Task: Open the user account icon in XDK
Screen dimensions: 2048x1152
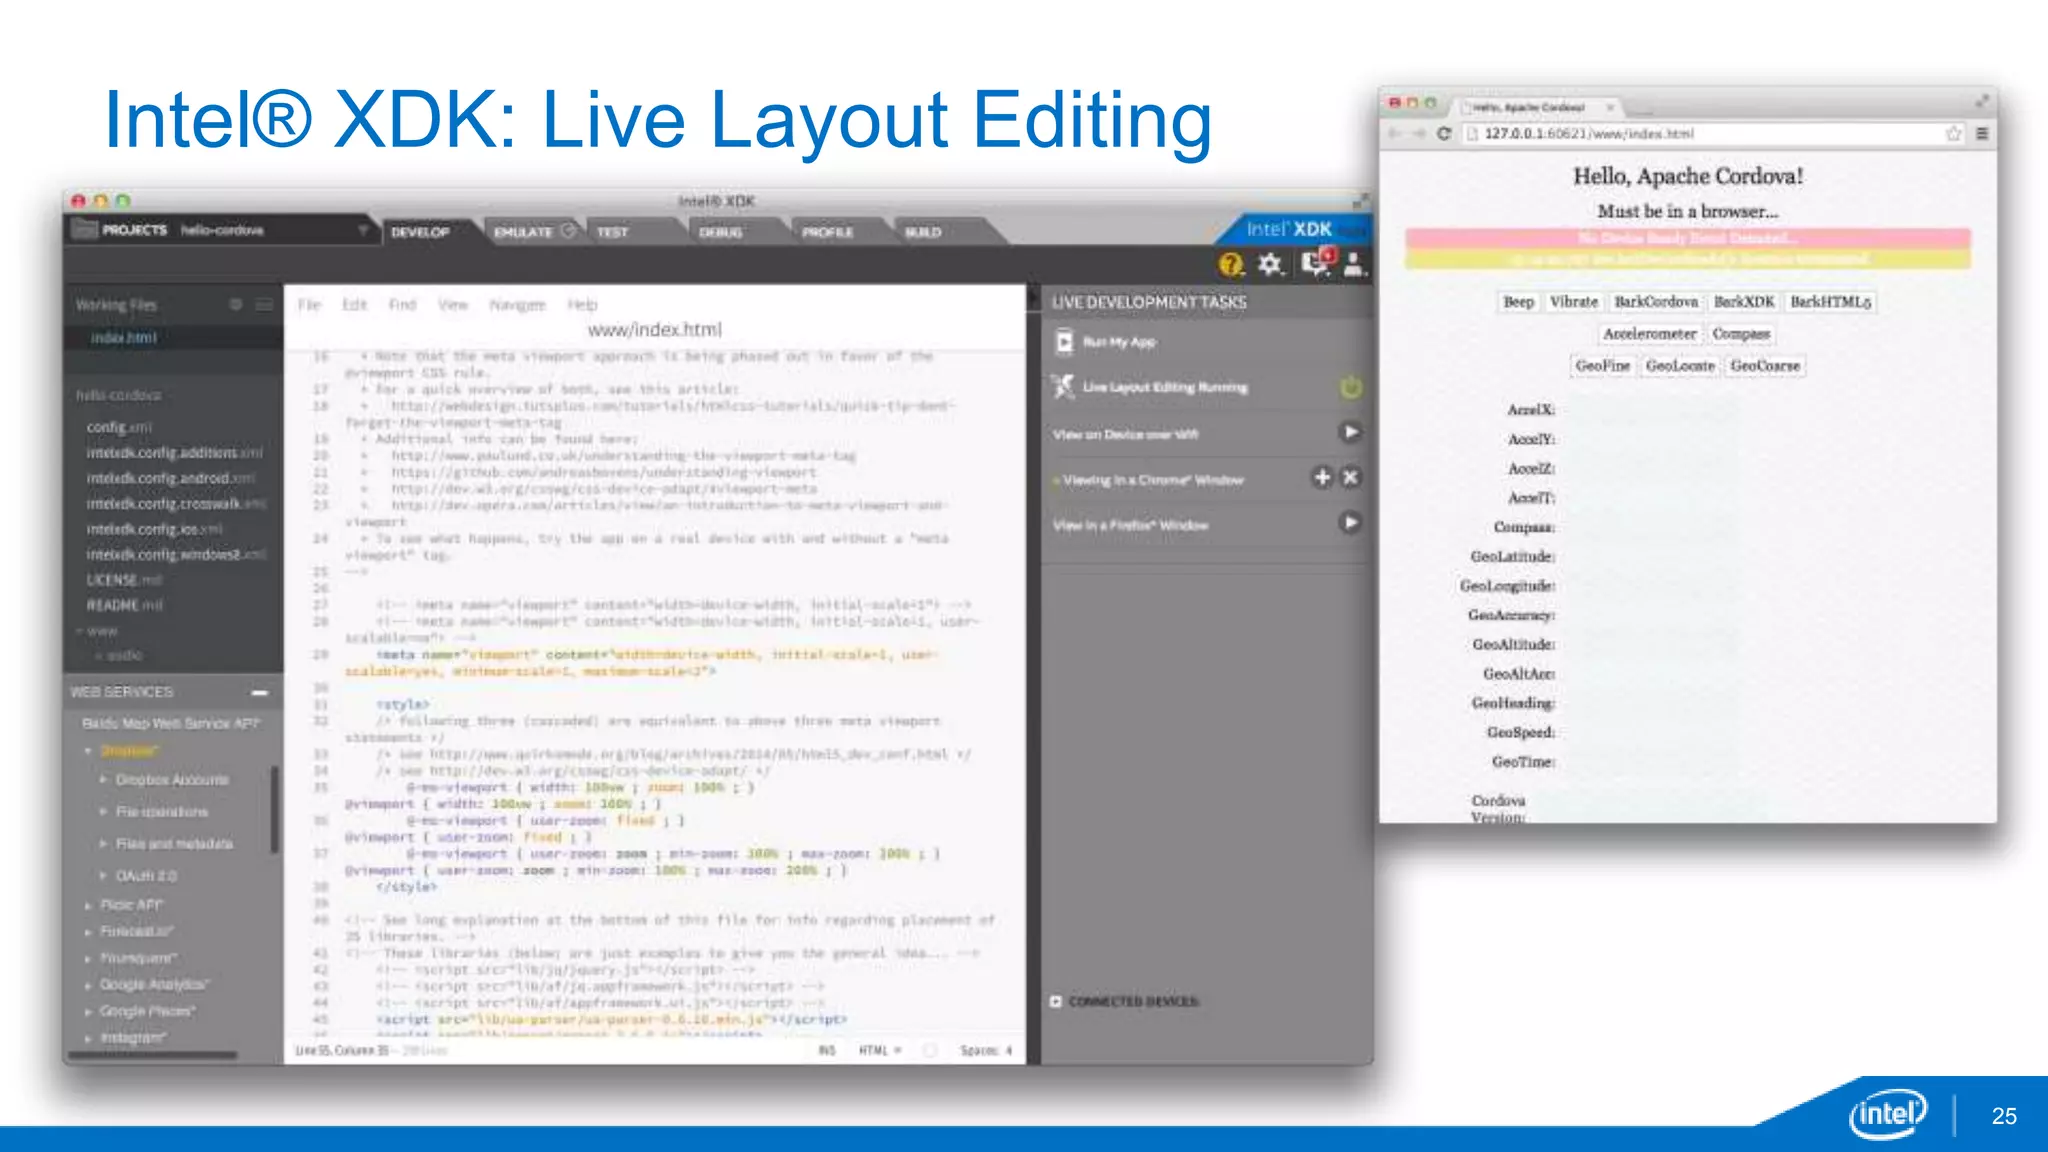Action: [1353, 264]
